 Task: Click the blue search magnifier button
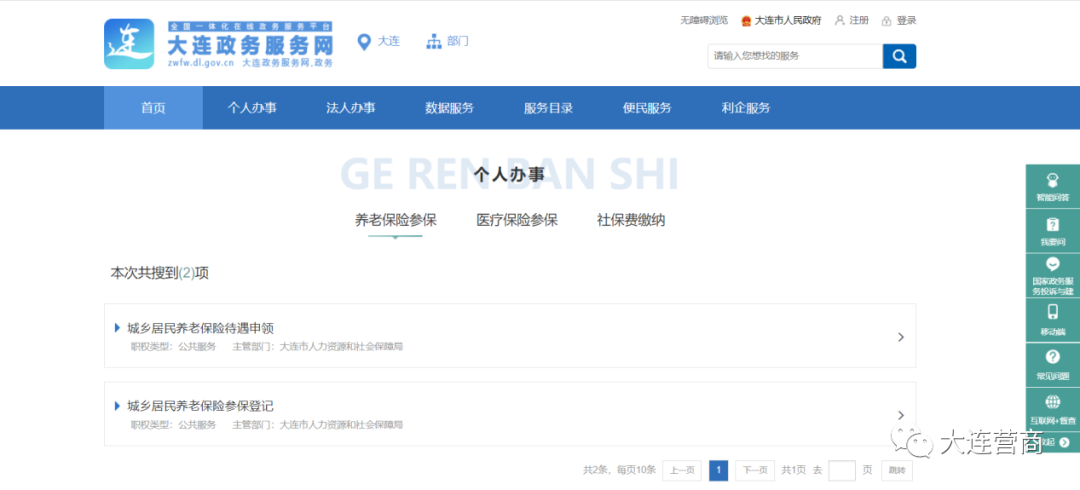tap(899, 56)
